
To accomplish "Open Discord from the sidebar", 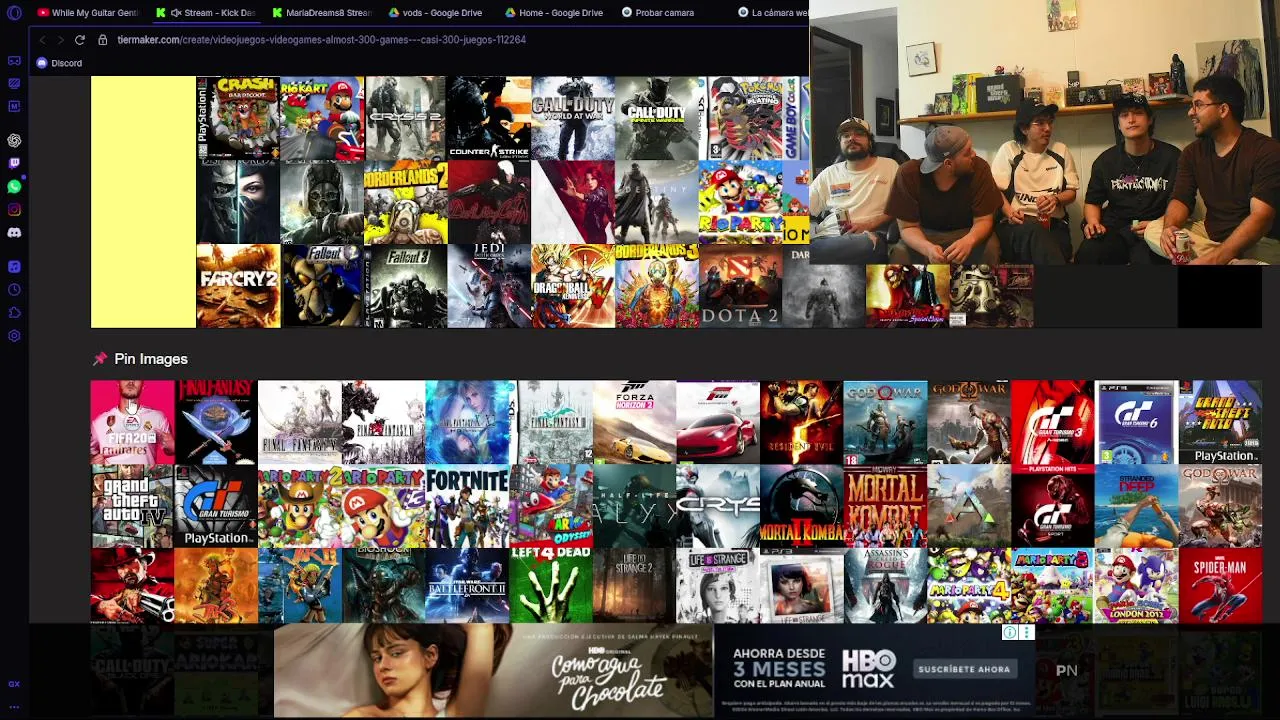I will (x=14, y=232).
